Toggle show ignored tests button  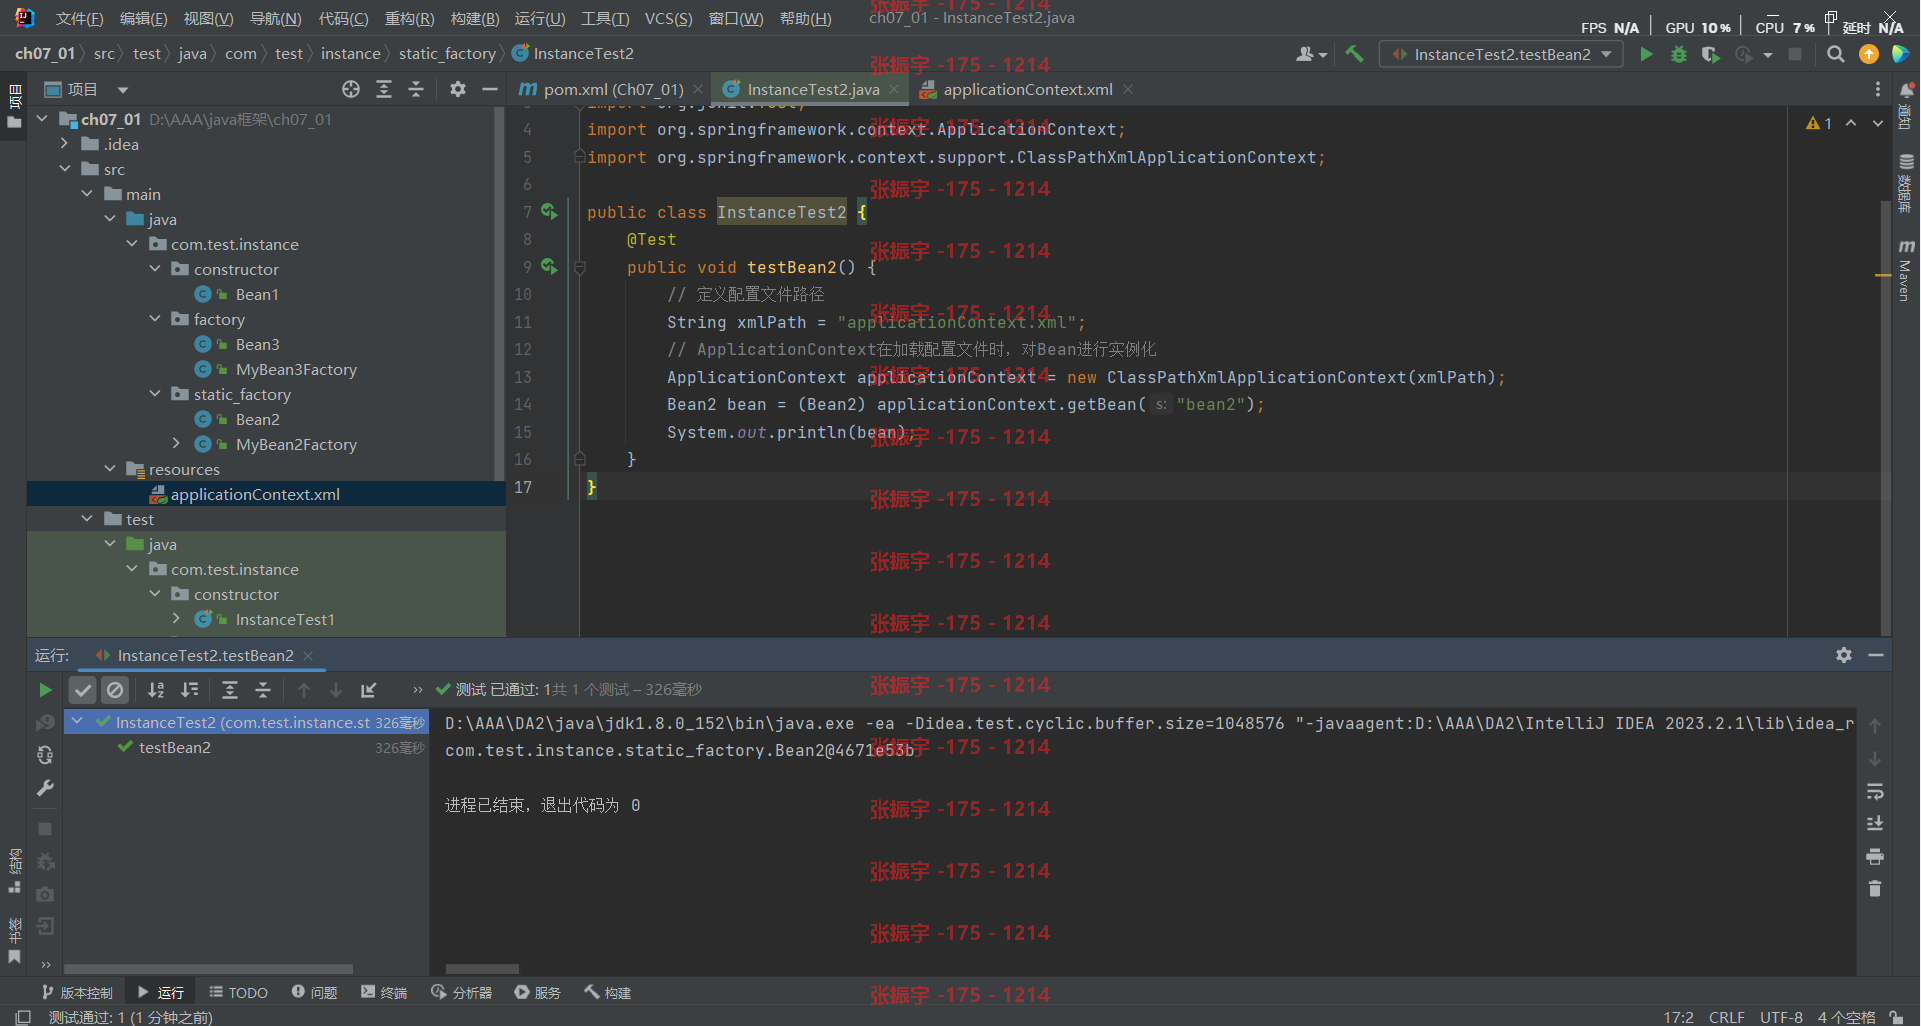pyautogui.click(x=115, y=690)
